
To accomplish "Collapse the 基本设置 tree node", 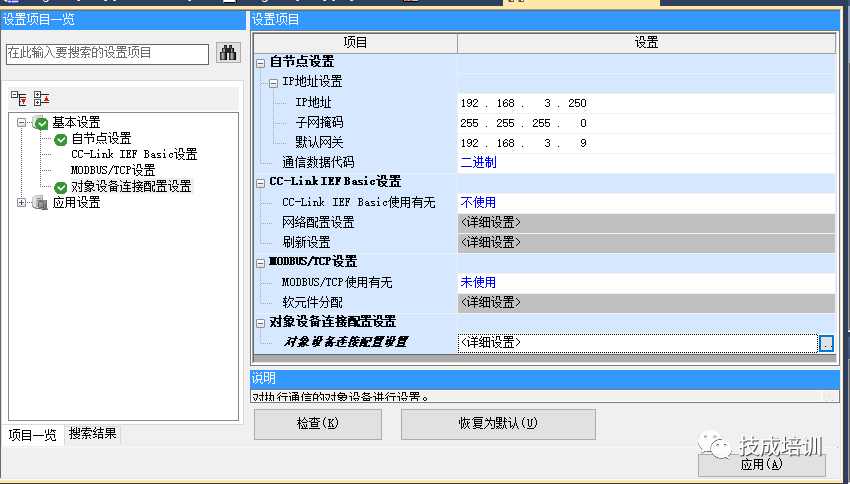I will (21, 122).
